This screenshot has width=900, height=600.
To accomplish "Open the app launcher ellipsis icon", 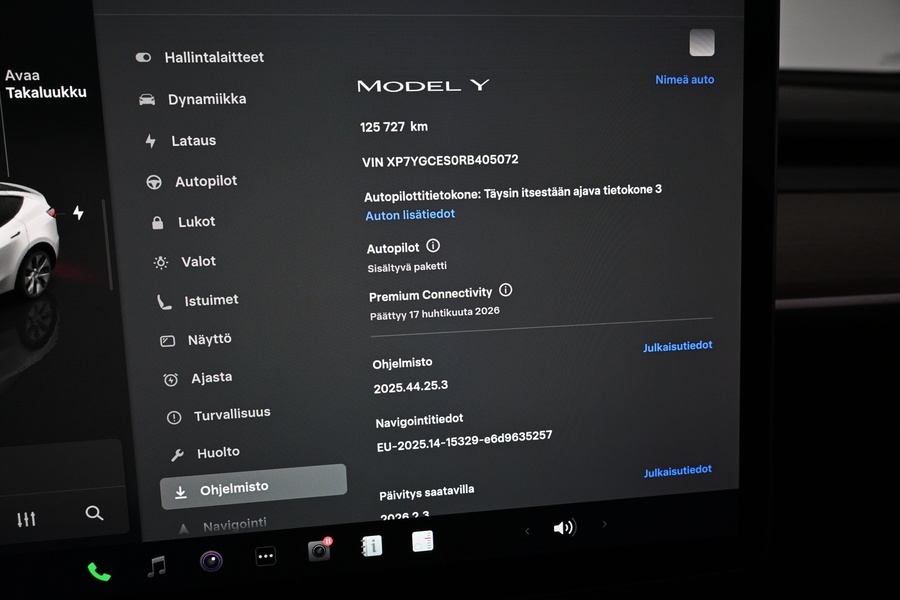I will click(x=264, y=556).
